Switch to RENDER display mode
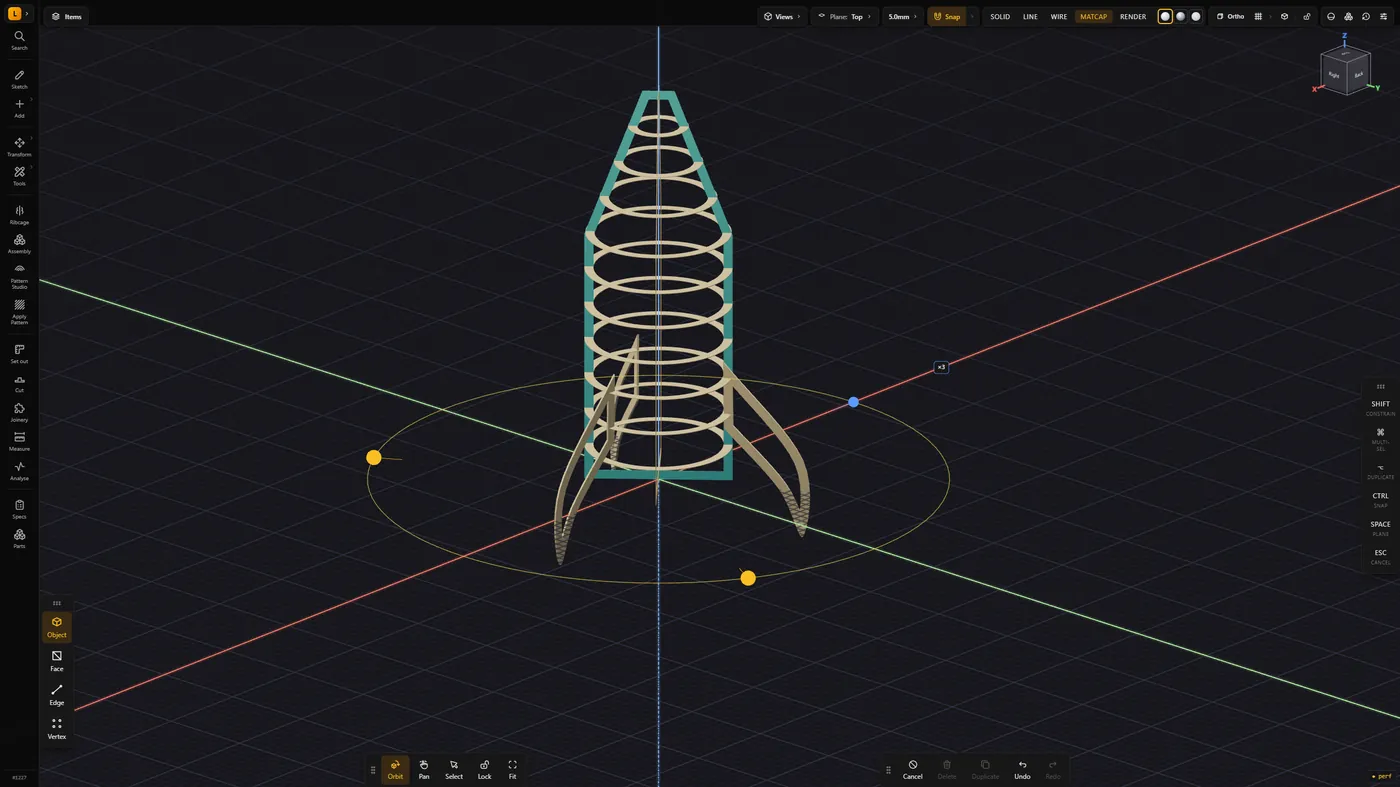This screenshot has height=787, width=1400. click(1133, 17)
